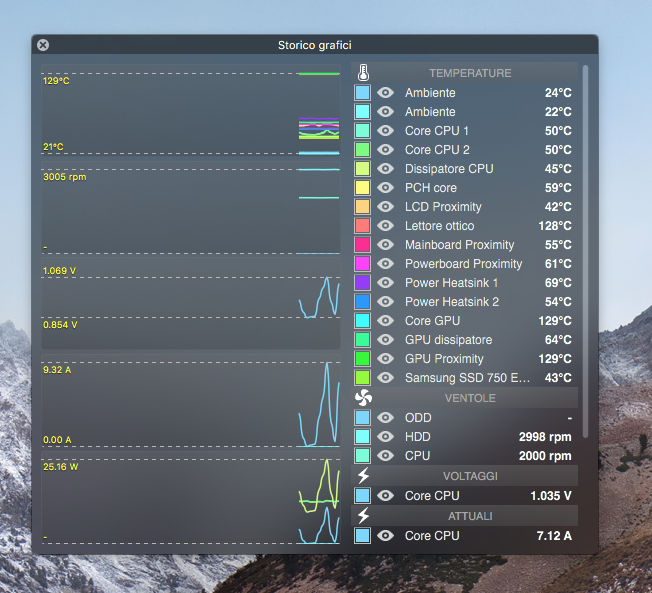652x593 pixels.
Task: Click the green GPU Proximity swatch
Action: pyautogui.click(x=363, y=358)
